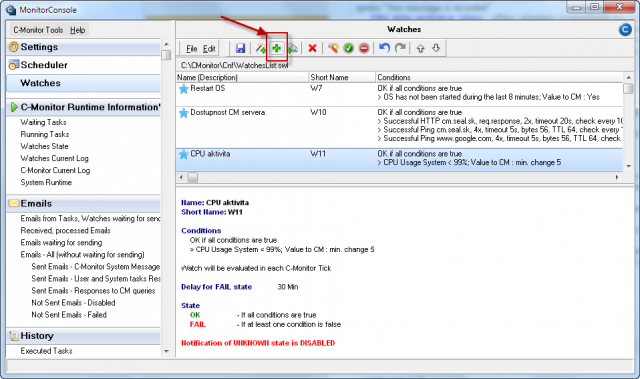The height and width of the screenshot is (379, 640).
Task: Select the Restart OS watch row
Action: click(x=399, y=93)
